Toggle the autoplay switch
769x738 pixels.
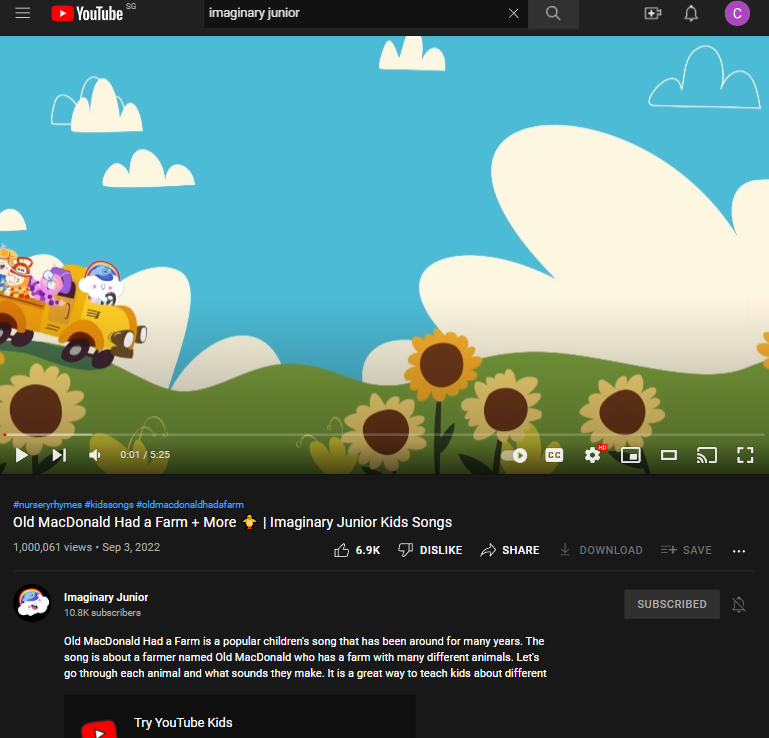(514, 456)
